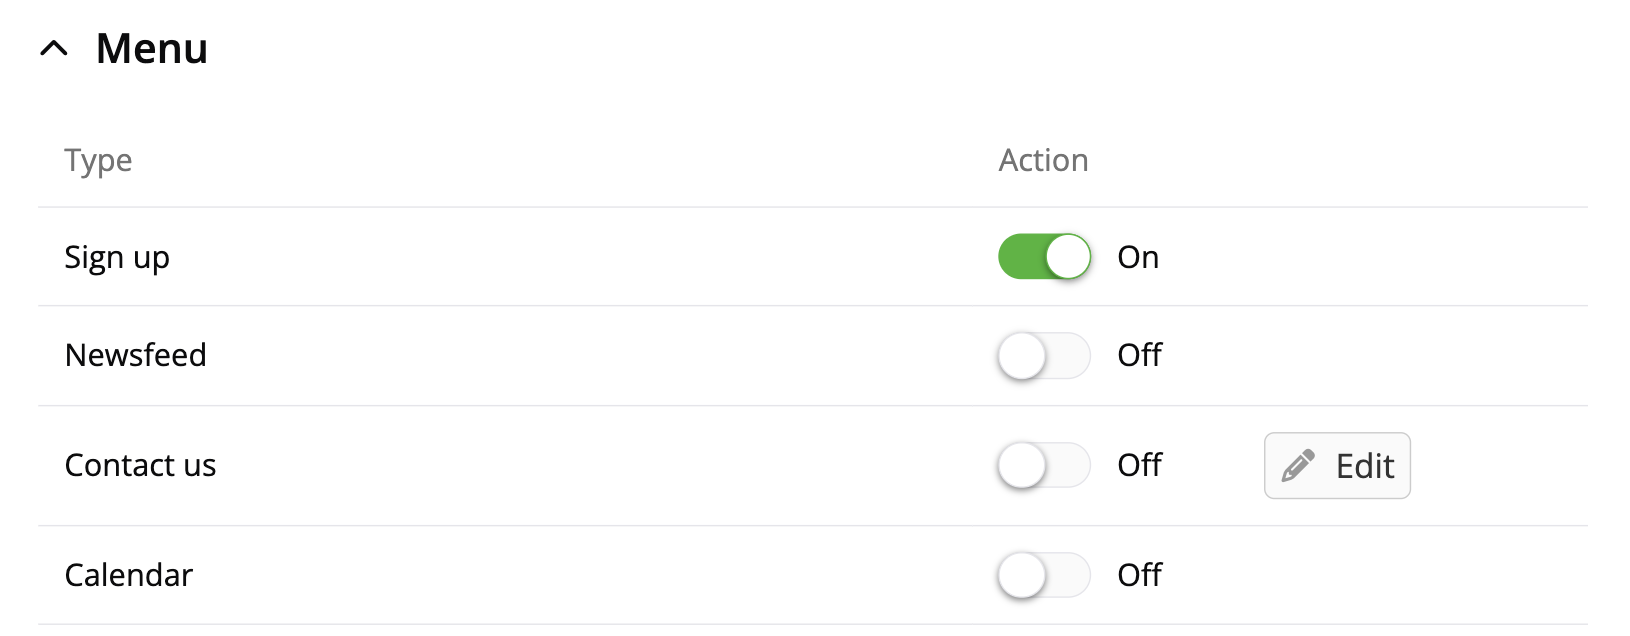Edit the Contact us menu item
This screenshot has height=636, width=1630.
point(1337,466)
